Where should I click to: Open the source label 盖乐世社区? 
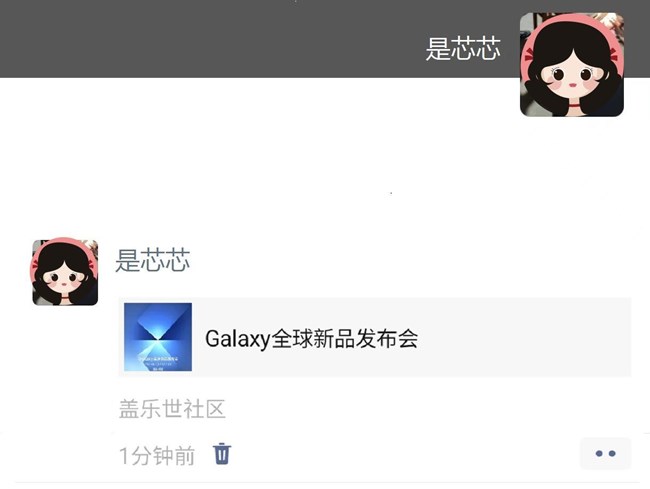(172, 409)
